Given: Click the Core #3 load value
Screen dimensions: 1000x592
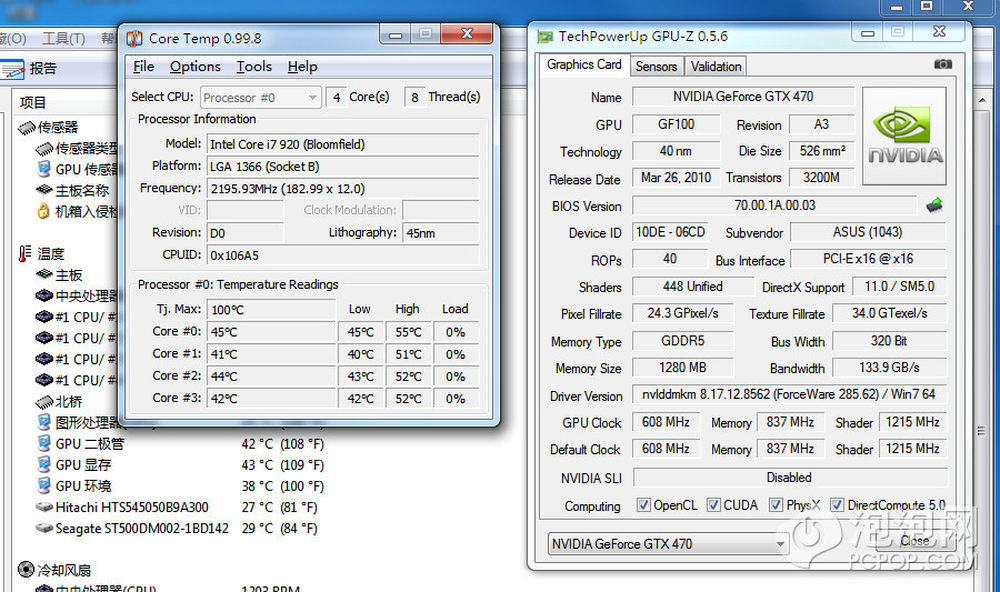Looking at the screenshot, I should pyautogui.click(x=455, y=399).
